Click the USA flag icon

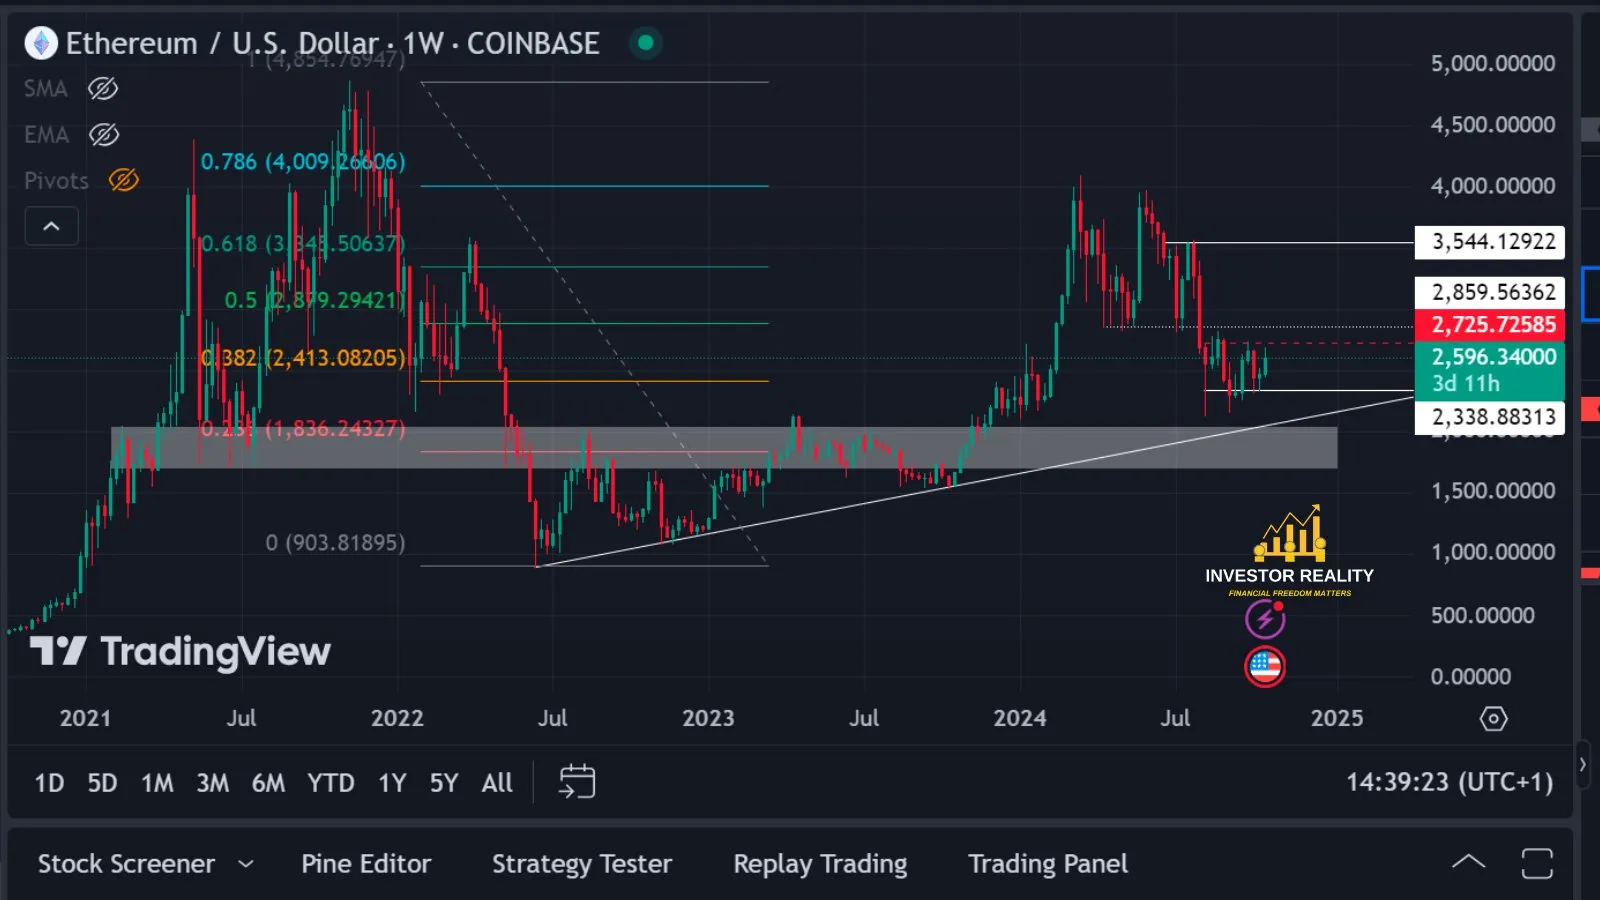[1266, 666]
